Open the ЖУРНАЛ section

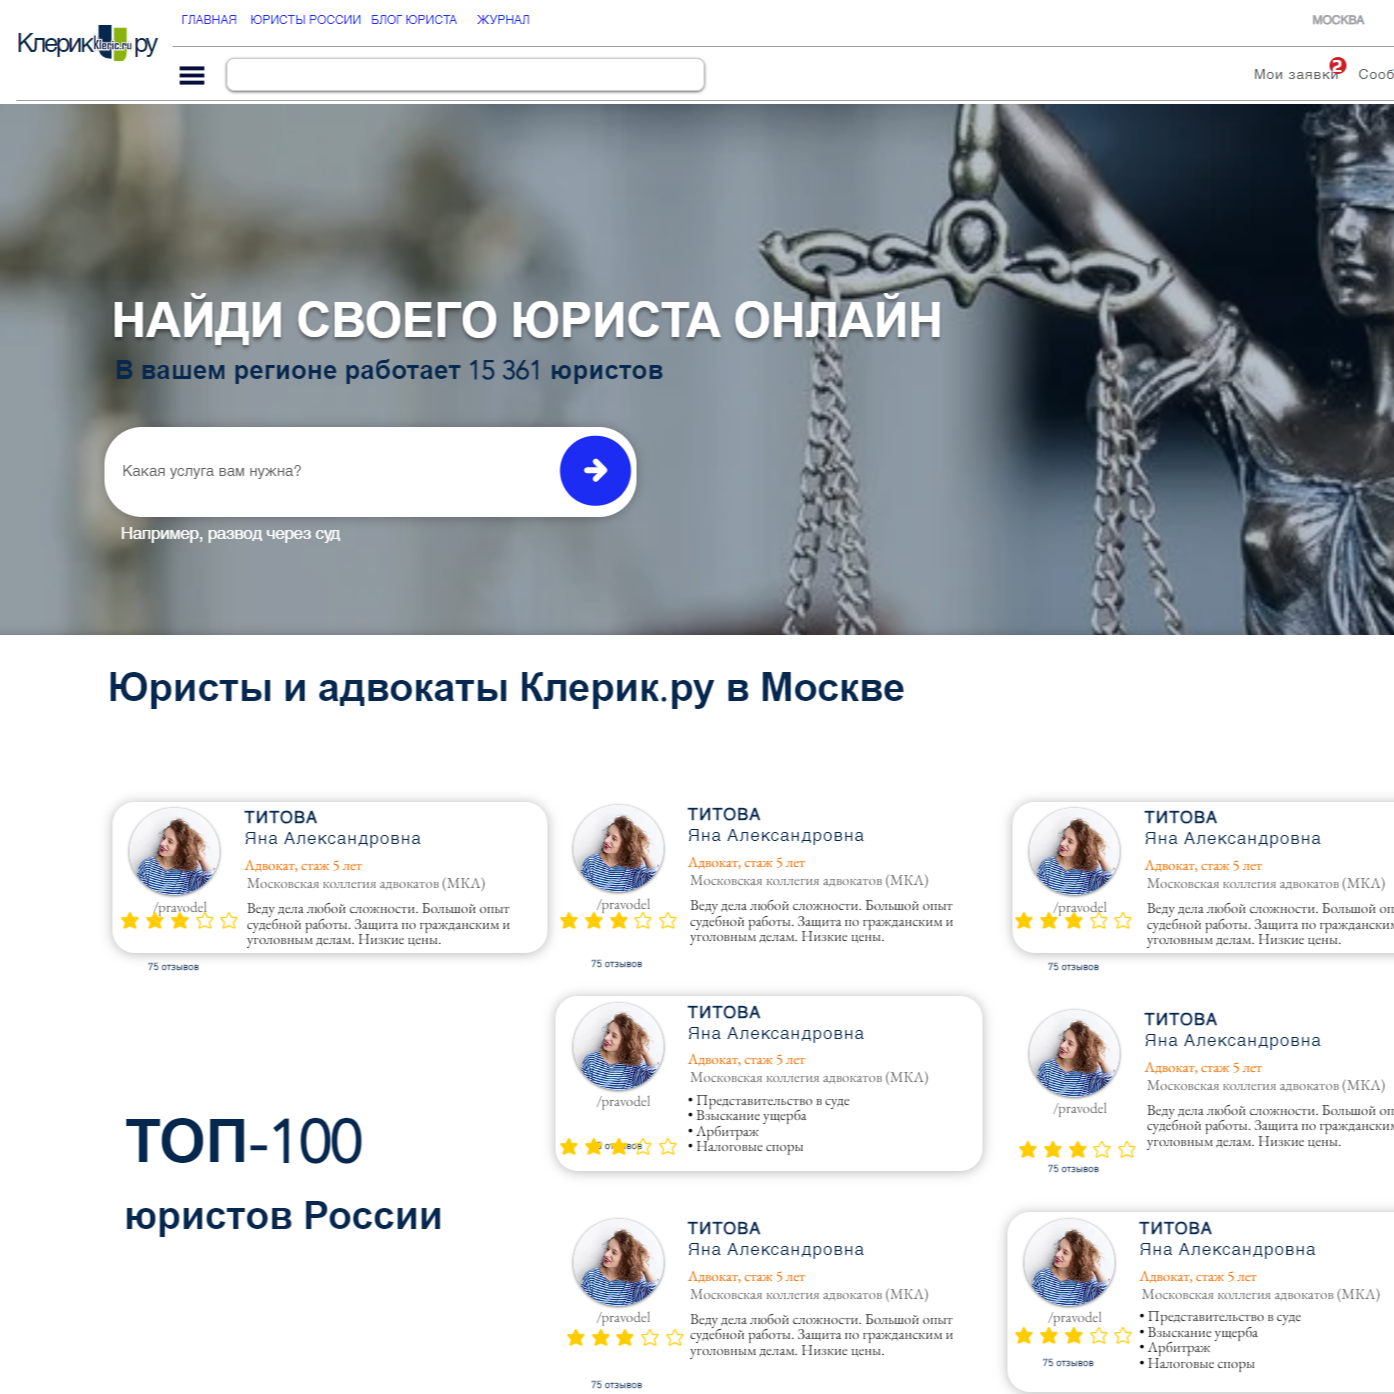tap(503, 20)
